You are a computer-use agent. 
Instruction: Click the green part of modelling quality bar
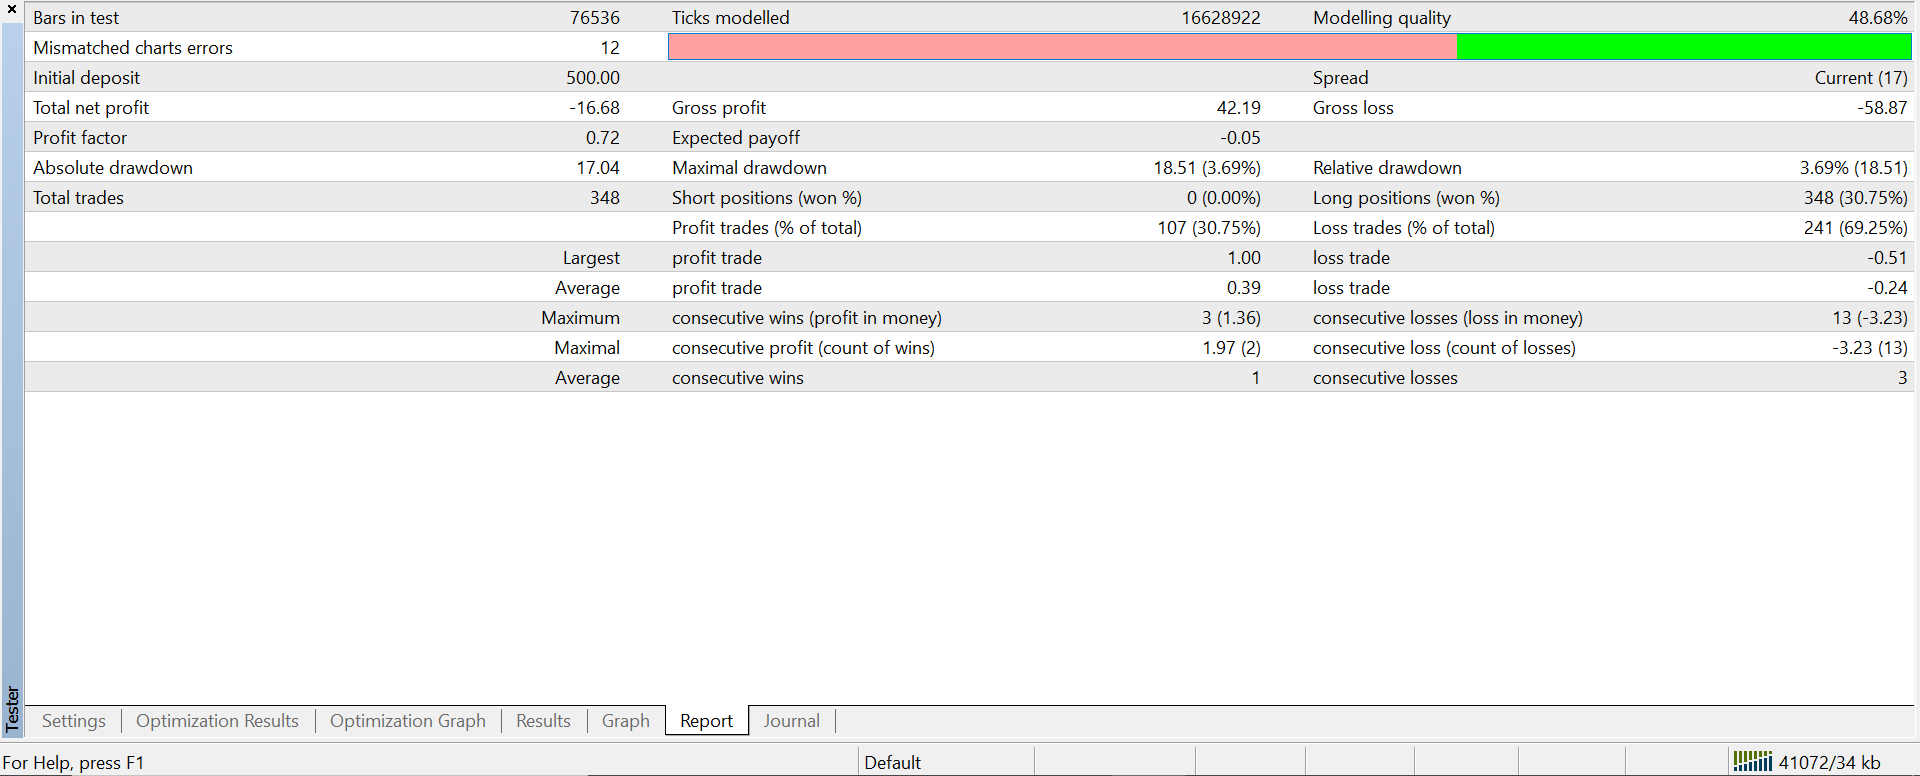1684,47
